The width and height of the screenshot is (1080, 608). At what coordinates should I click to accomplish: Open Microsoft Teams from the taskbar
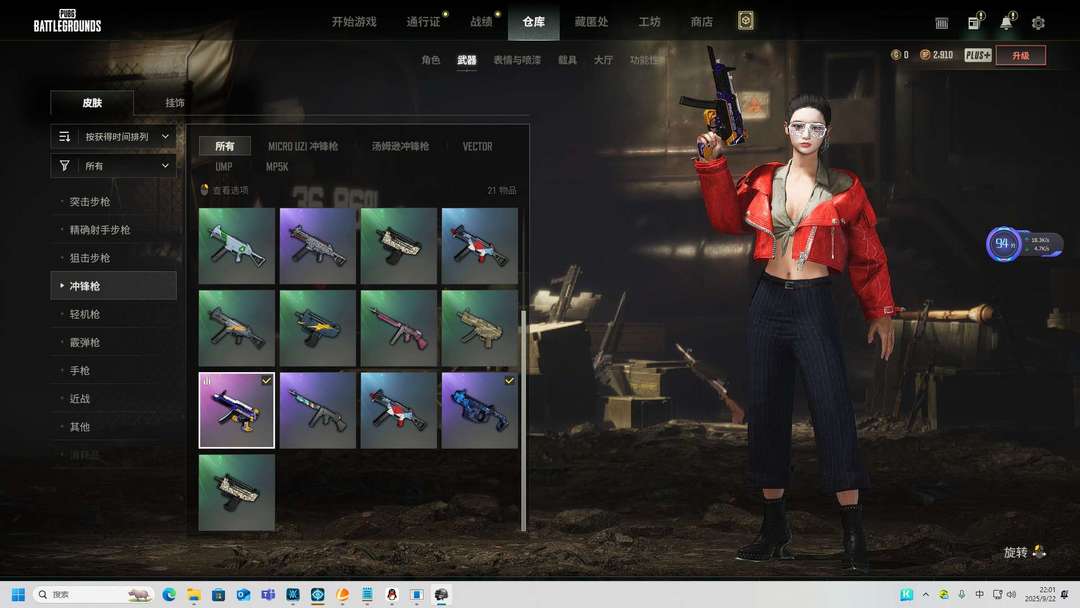click(x=268, y=594)
